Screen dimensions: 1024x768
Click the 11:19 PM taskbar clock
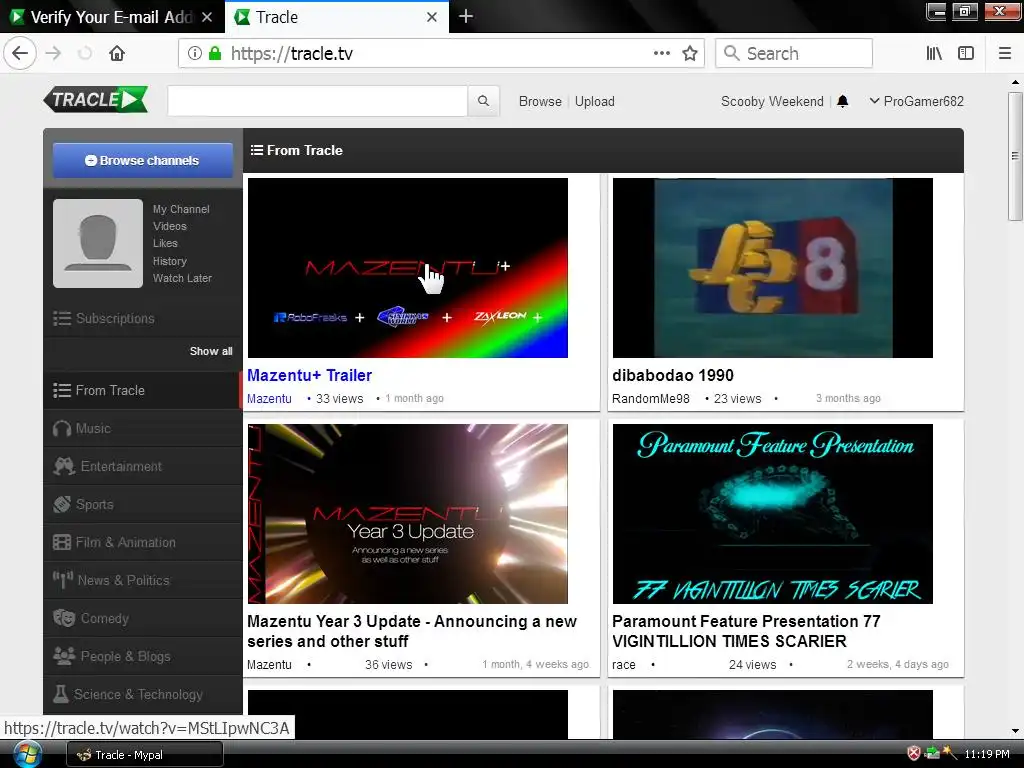point(987,754)
